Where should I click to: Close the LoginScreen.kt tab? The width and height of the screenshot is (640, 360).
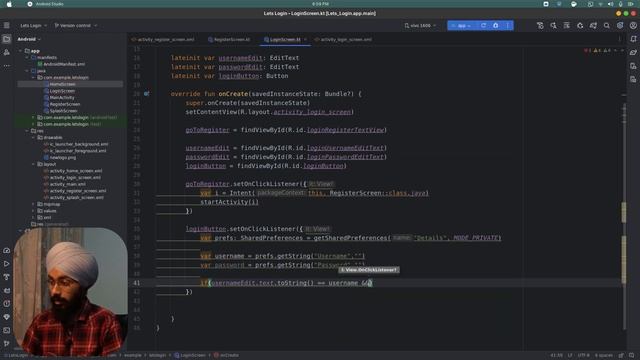305,40
